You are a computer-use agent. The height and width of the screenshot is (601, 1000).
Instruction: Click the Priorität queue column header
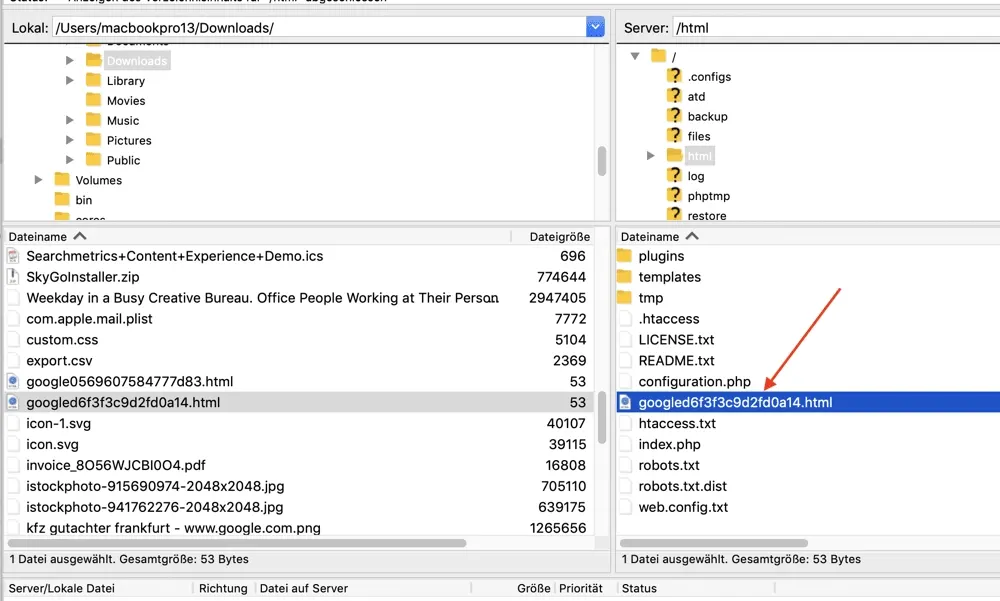point(580,588)
